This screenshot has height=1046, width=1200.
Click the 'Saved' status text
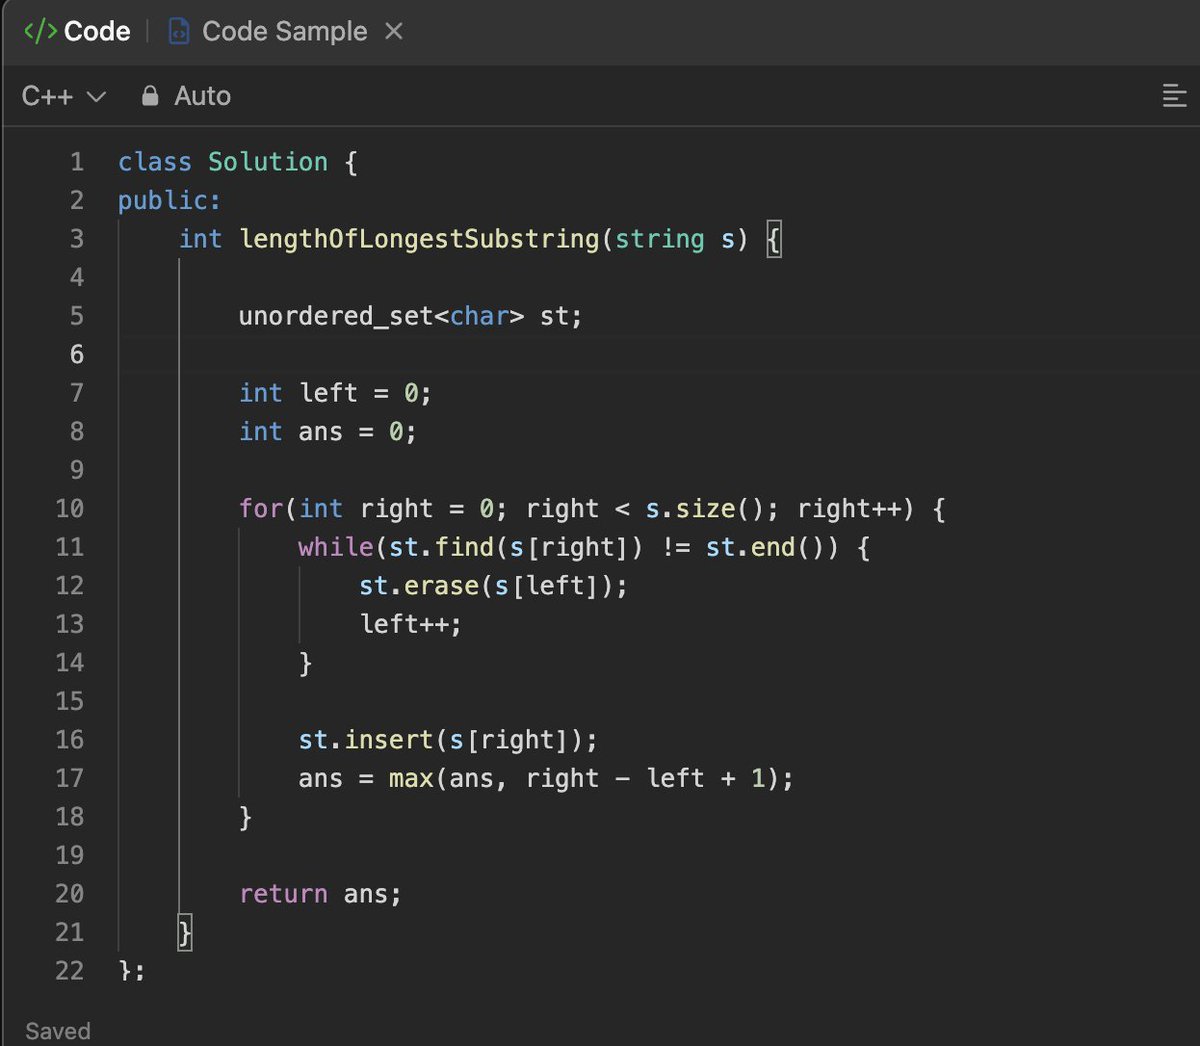click(58, 1030)
